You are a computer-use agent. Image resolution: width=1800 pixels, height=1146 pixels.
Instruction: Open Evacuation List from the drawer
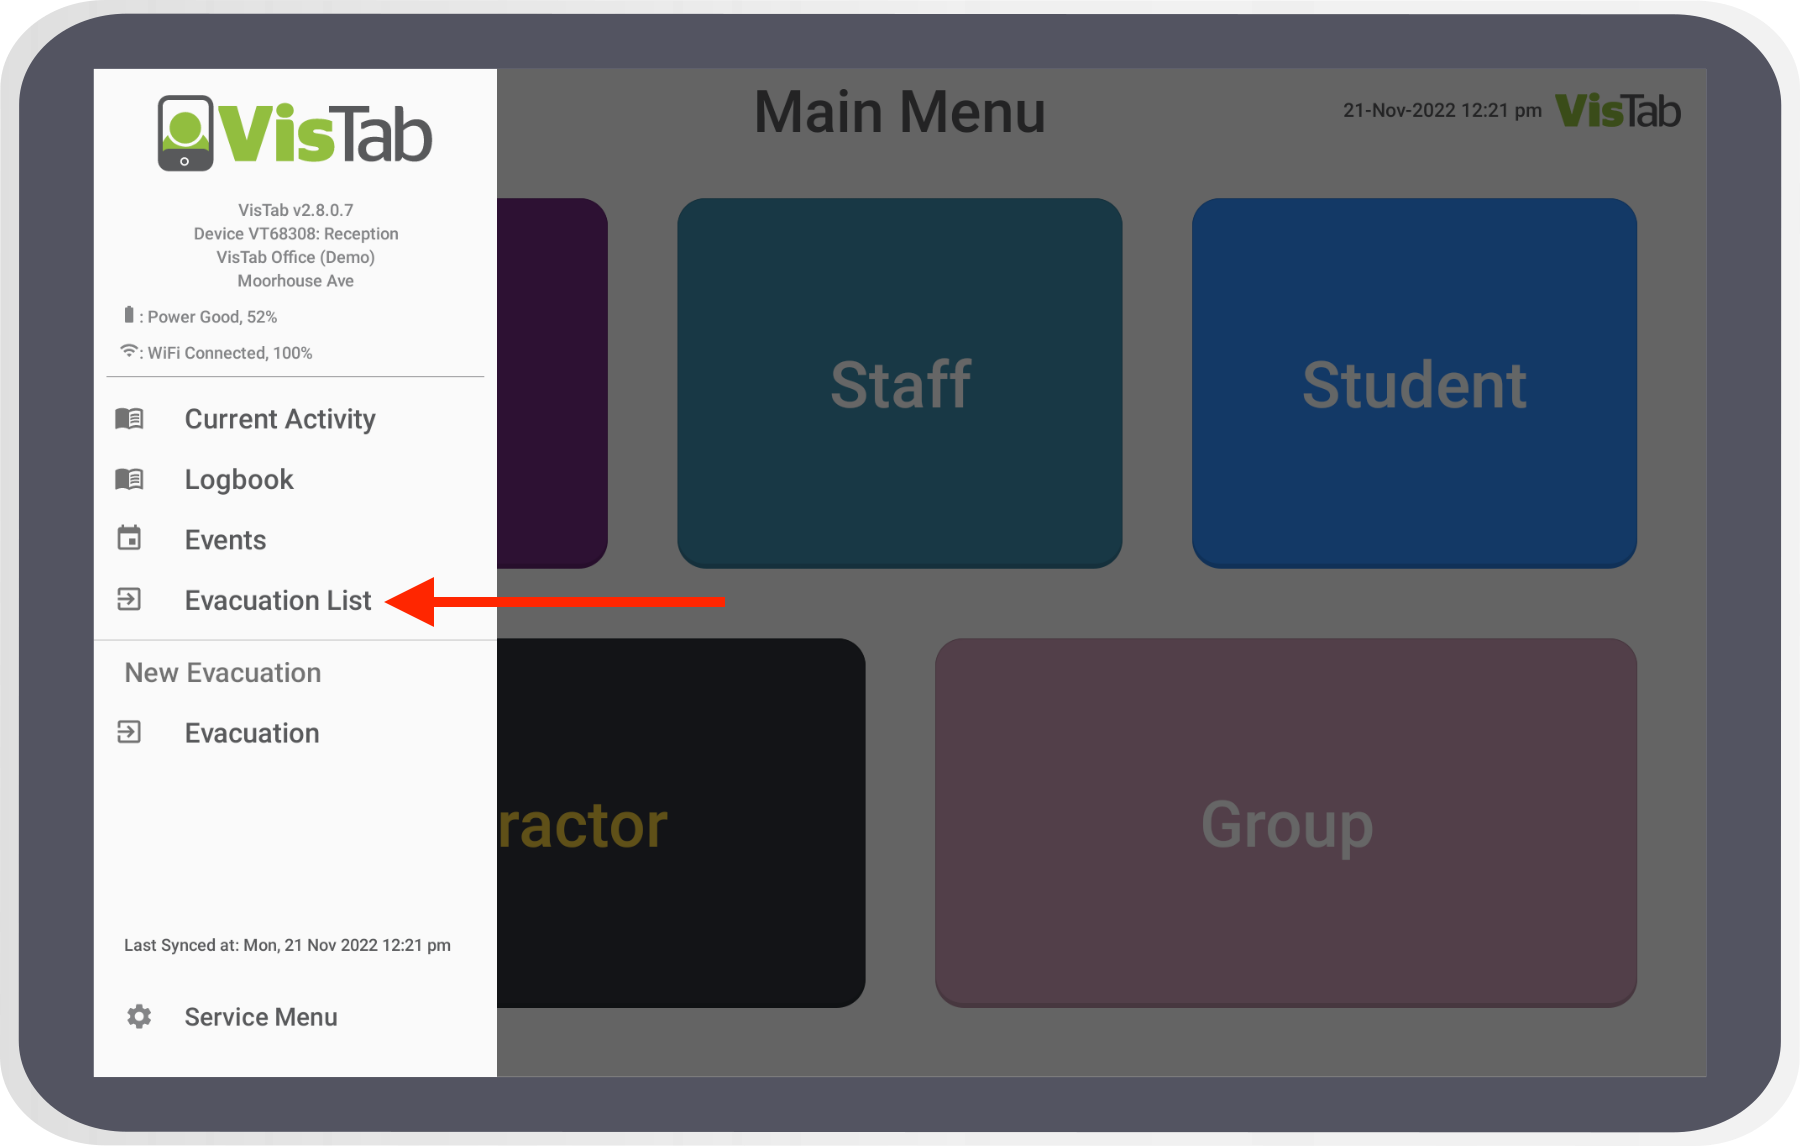click(278, 600)
